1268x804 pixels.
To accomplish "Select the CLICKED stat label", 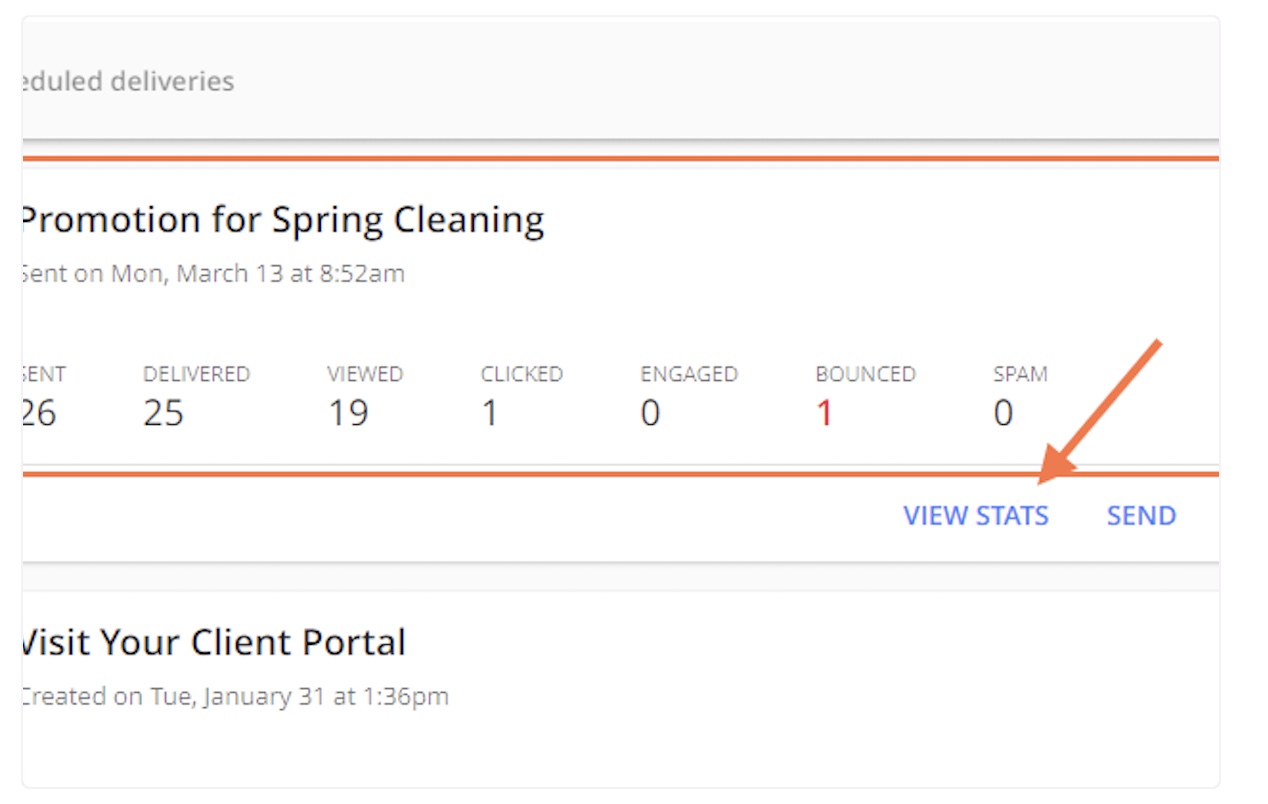I will [x=522, y=375].
